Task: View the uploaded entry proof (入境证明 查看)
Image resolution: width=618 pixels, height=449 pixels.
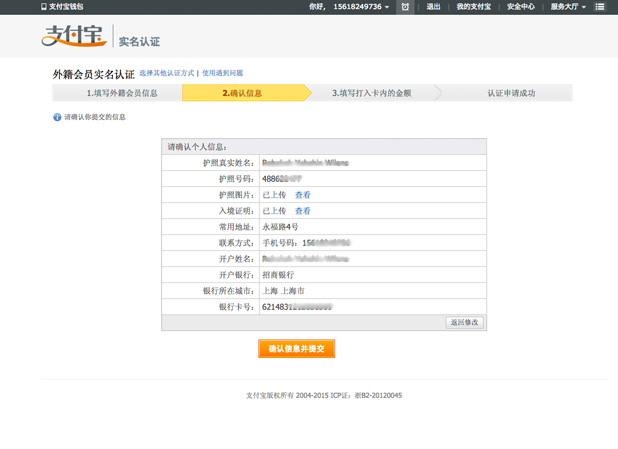Action: tap(303, 211)
